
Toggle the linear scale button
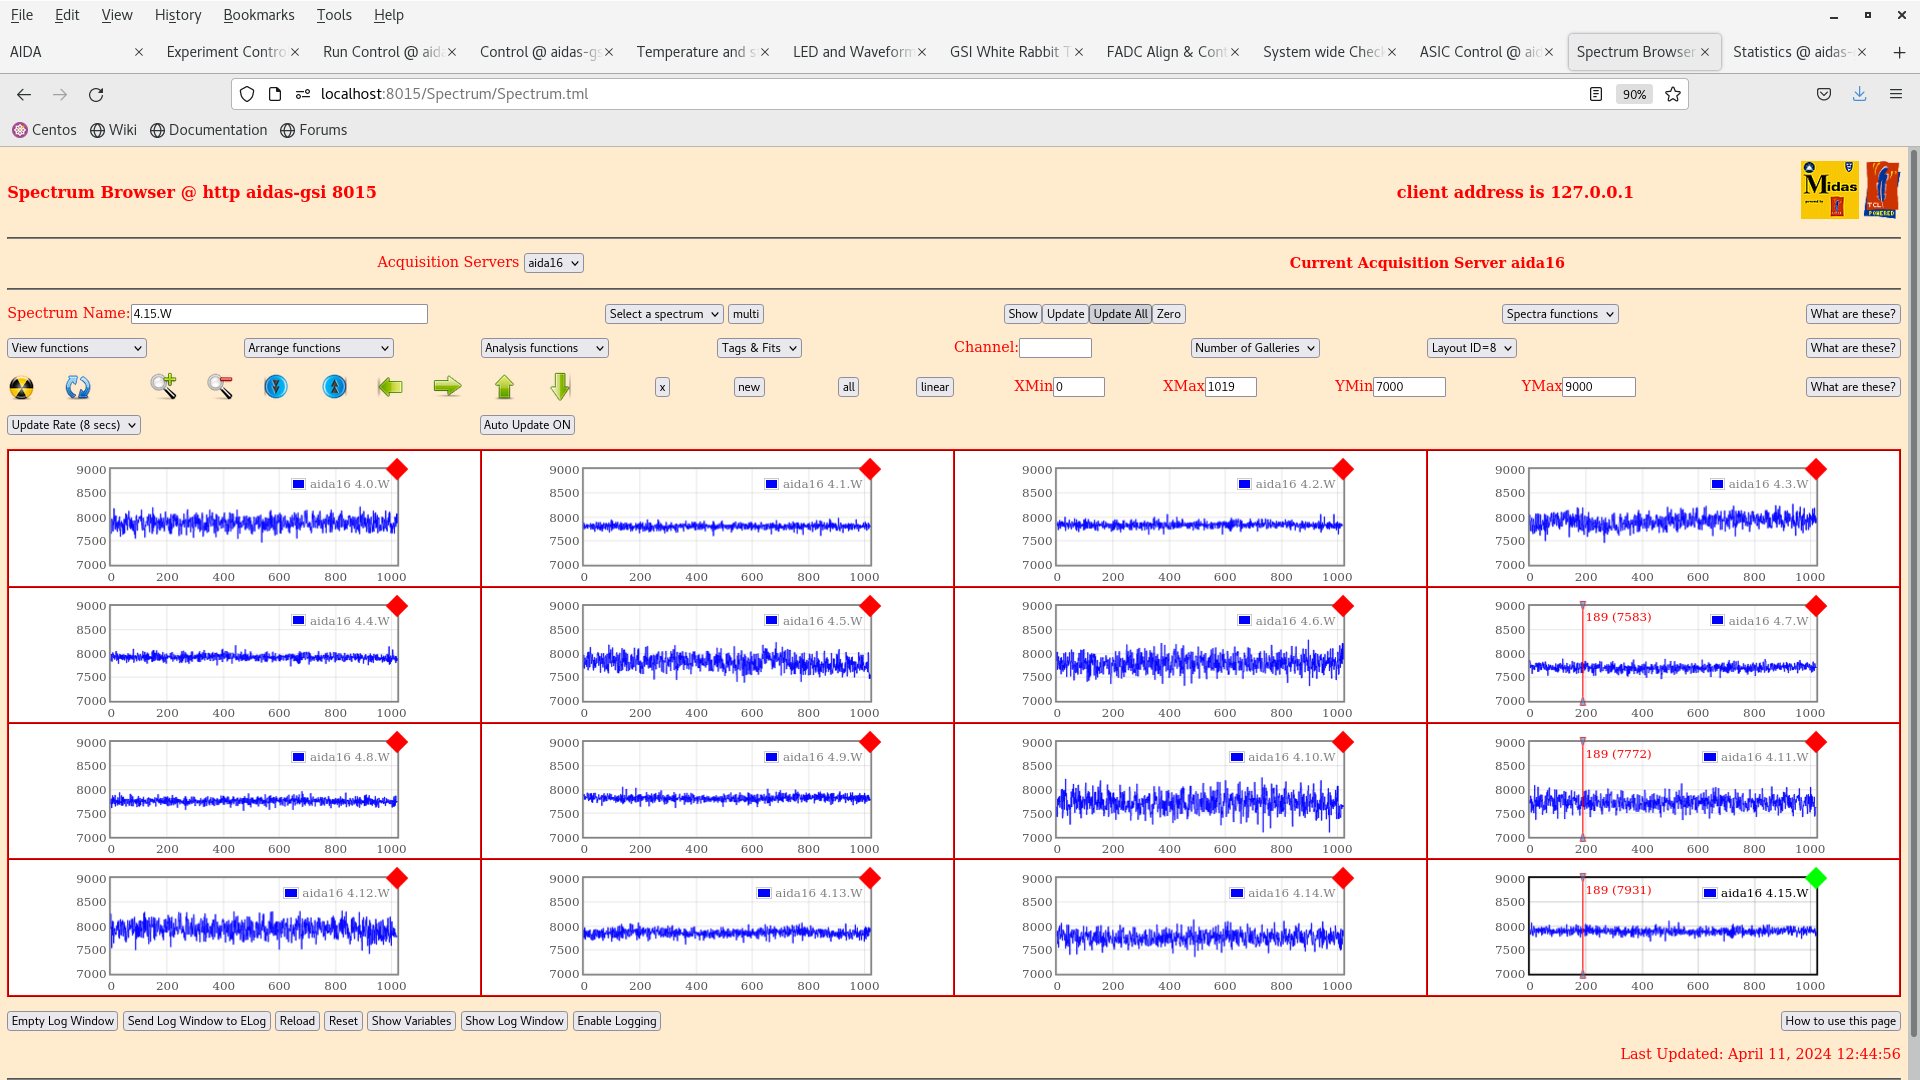coord(934,387)
